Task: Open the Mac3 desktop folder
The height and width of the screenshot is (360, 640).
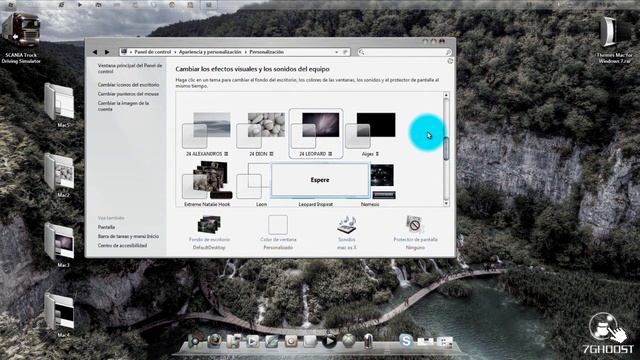Action: pos(60,245)
